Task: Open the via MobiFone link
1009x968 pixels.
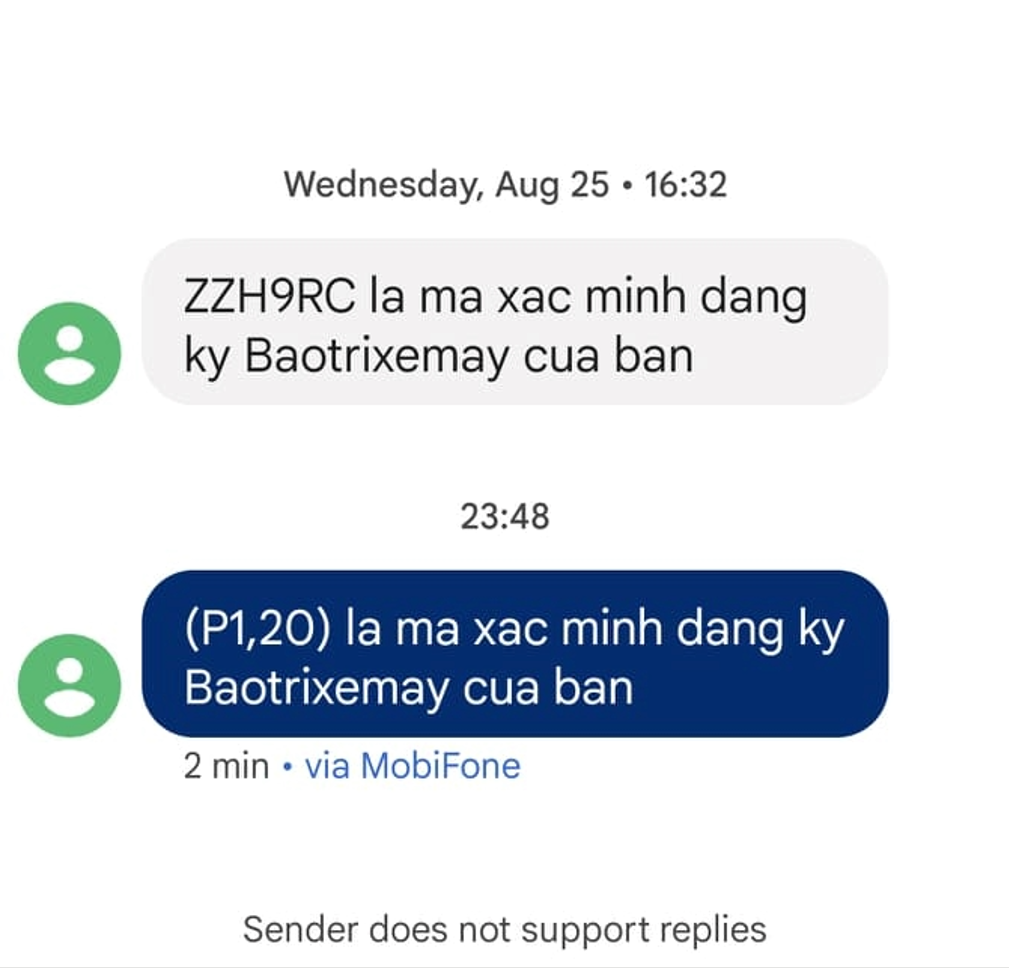Action: point(412,766)
